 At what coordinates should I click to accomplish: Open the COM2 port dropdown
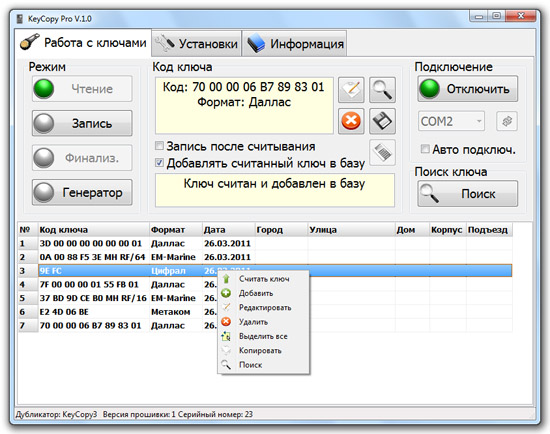pyautogui.click(x=451, y=121)
